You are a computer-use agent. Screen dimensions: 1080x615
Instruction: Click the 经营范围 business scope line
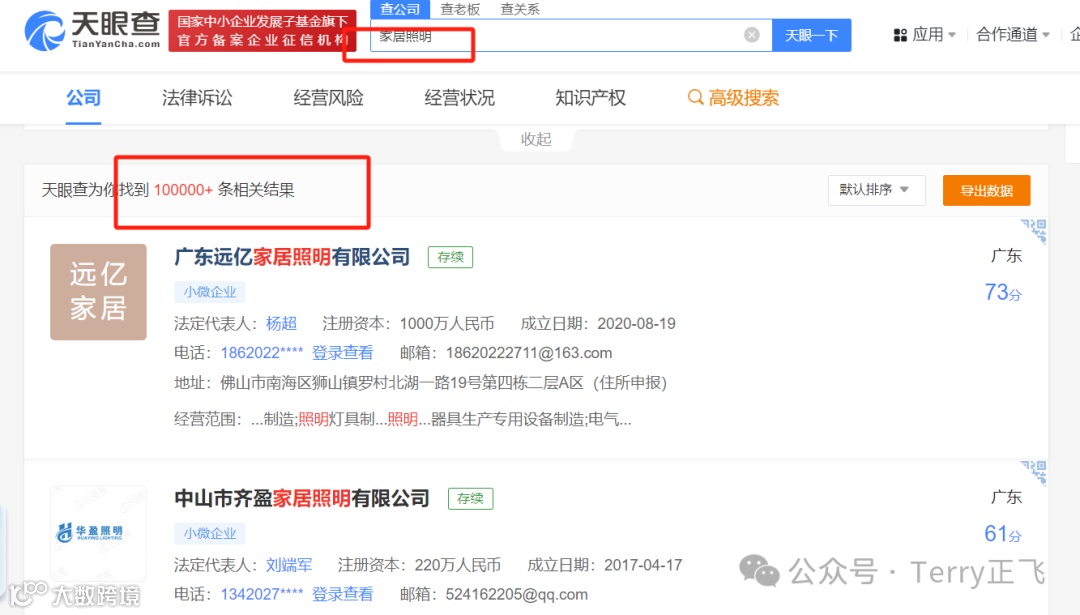pyautogui.click(x=403, y=419)
